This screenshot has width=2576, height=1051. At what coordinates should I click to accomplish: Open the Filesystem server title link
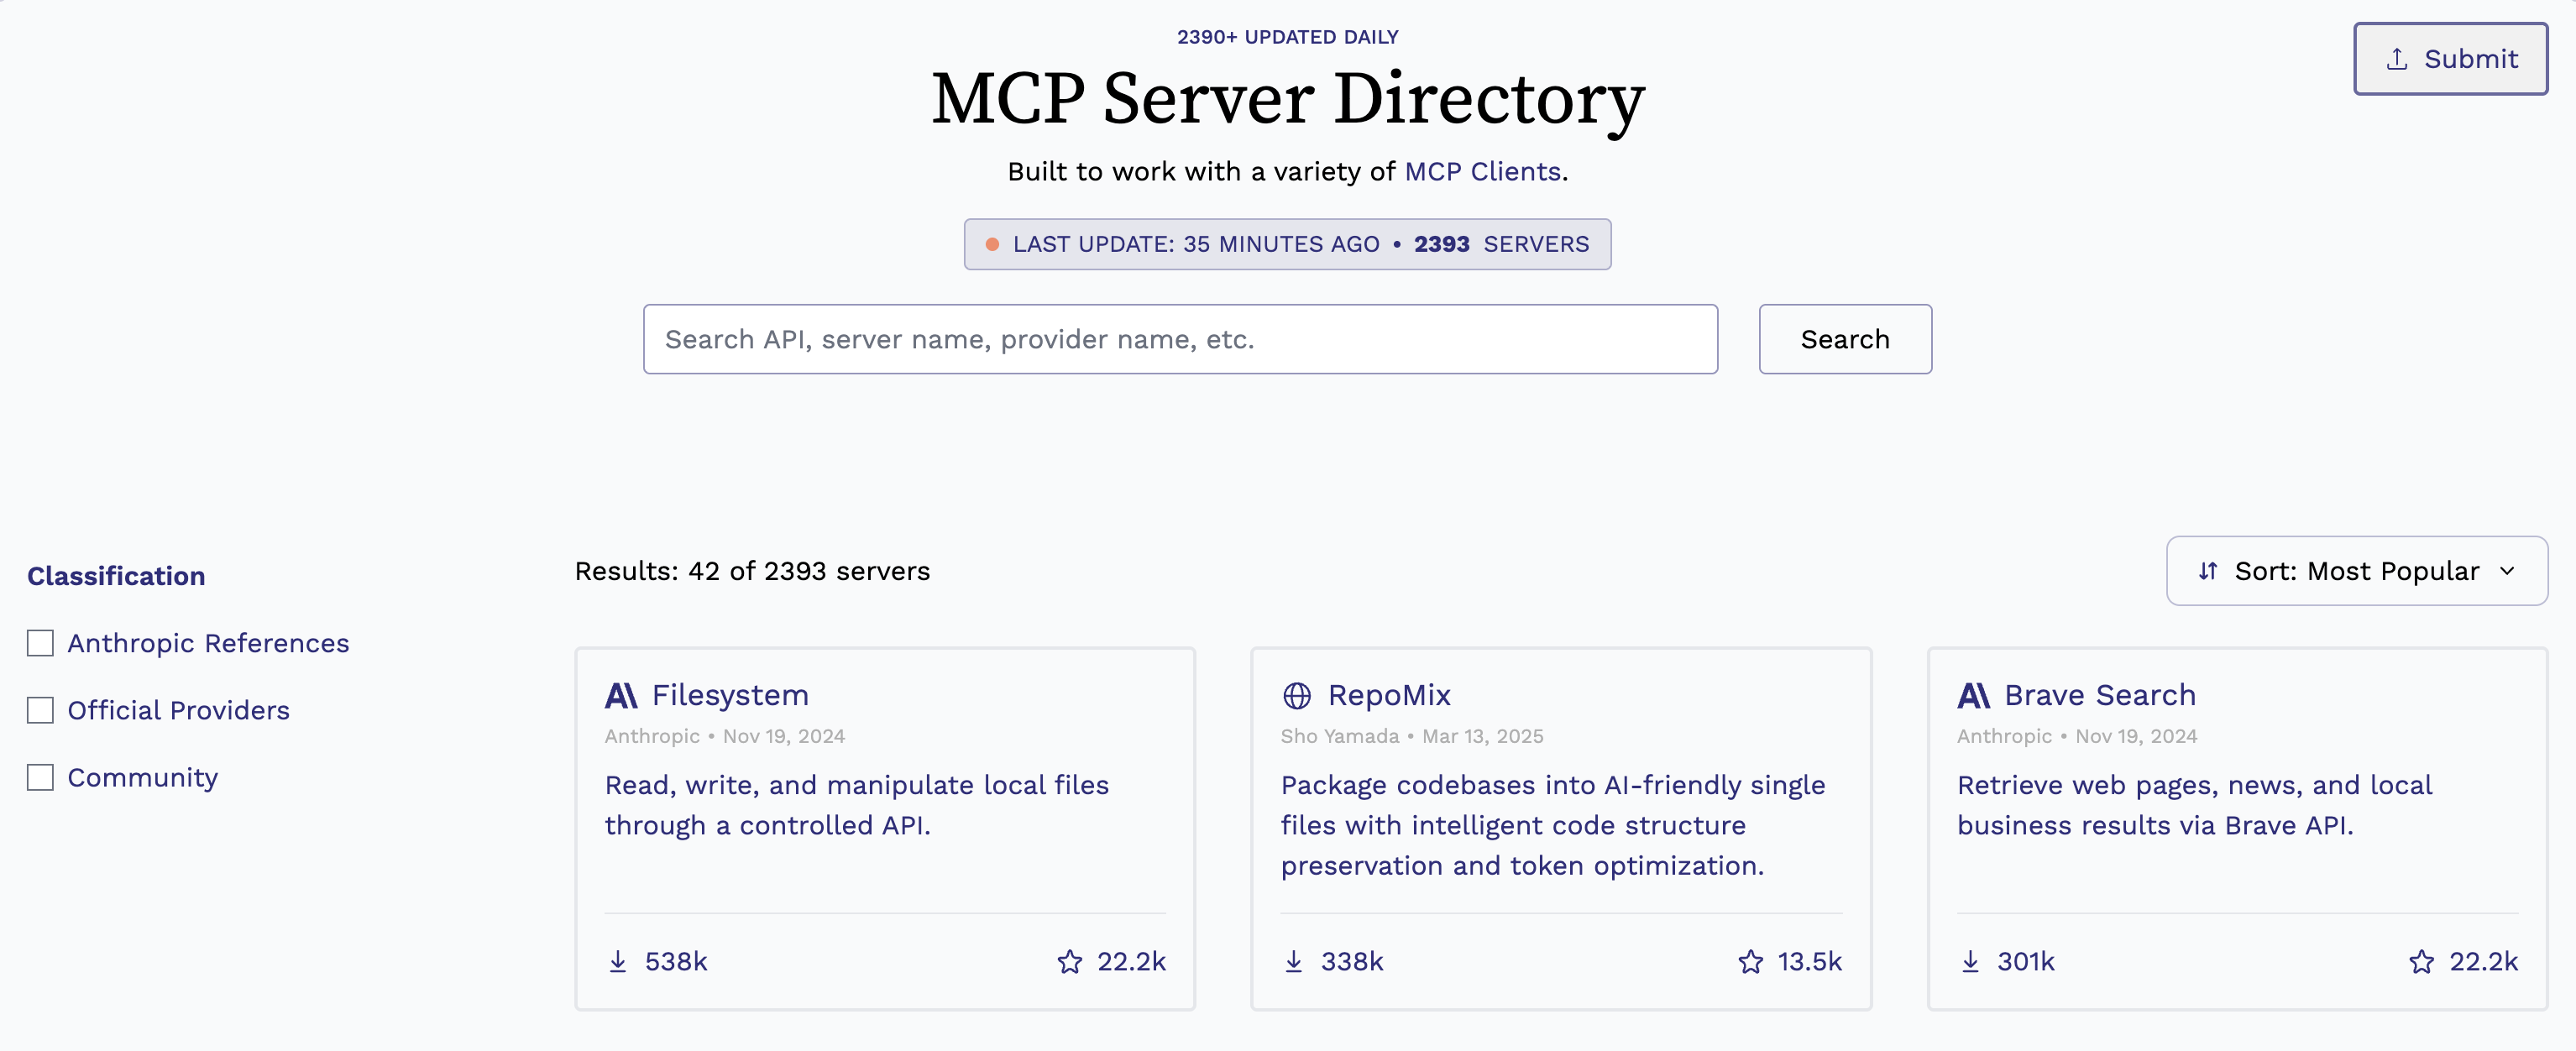point(730,695)
